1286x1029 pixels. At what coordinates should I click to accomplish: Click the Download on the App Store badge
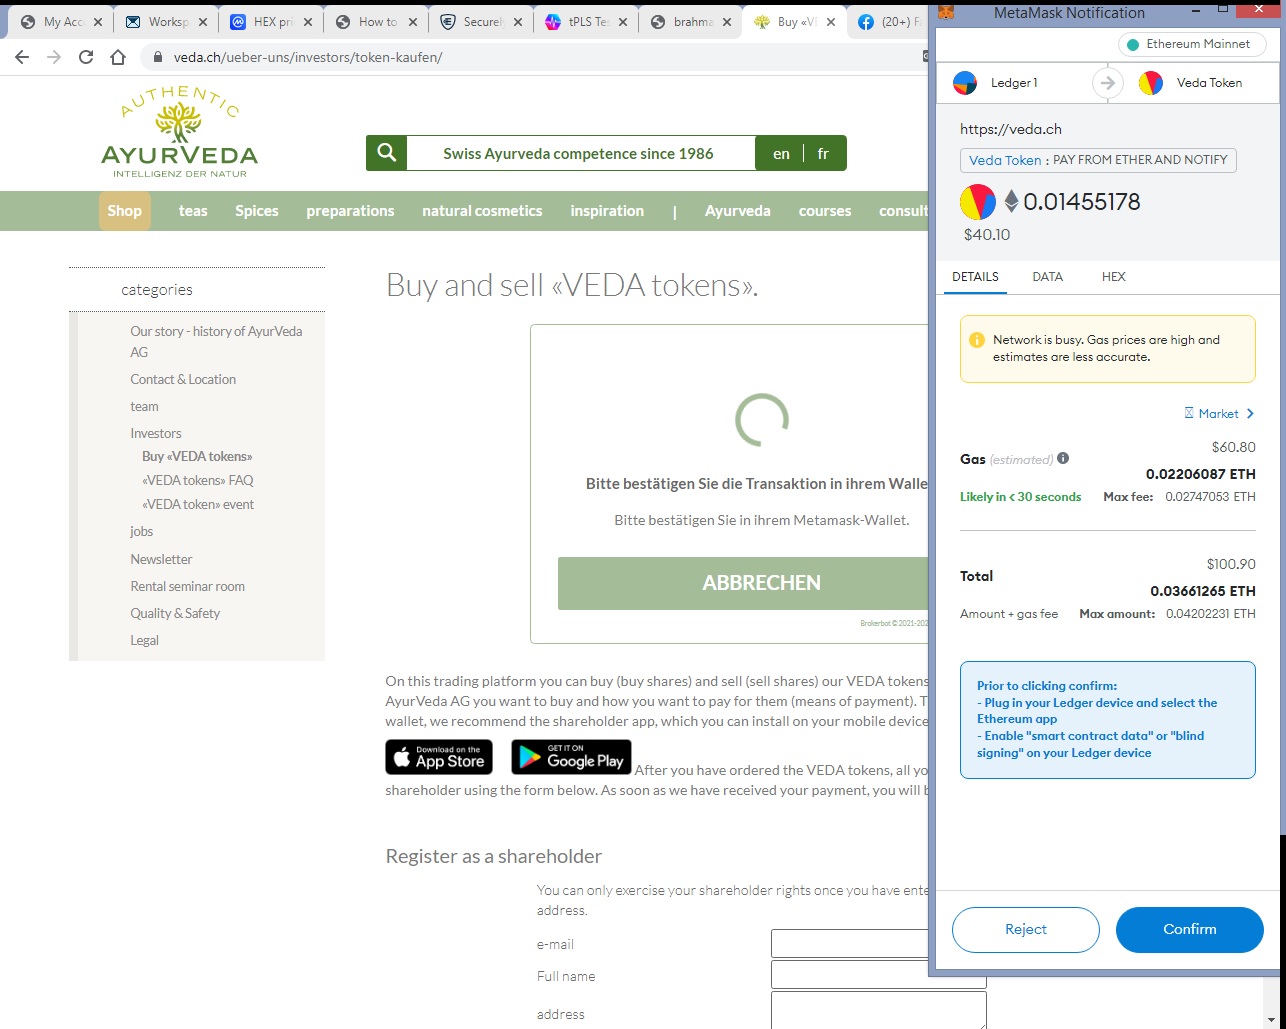439,757
